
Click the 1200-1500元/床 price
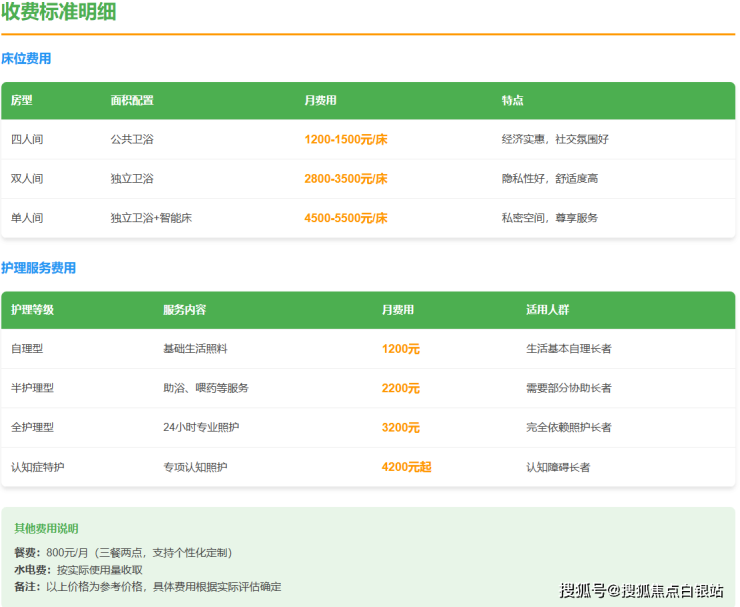(345, 139)
